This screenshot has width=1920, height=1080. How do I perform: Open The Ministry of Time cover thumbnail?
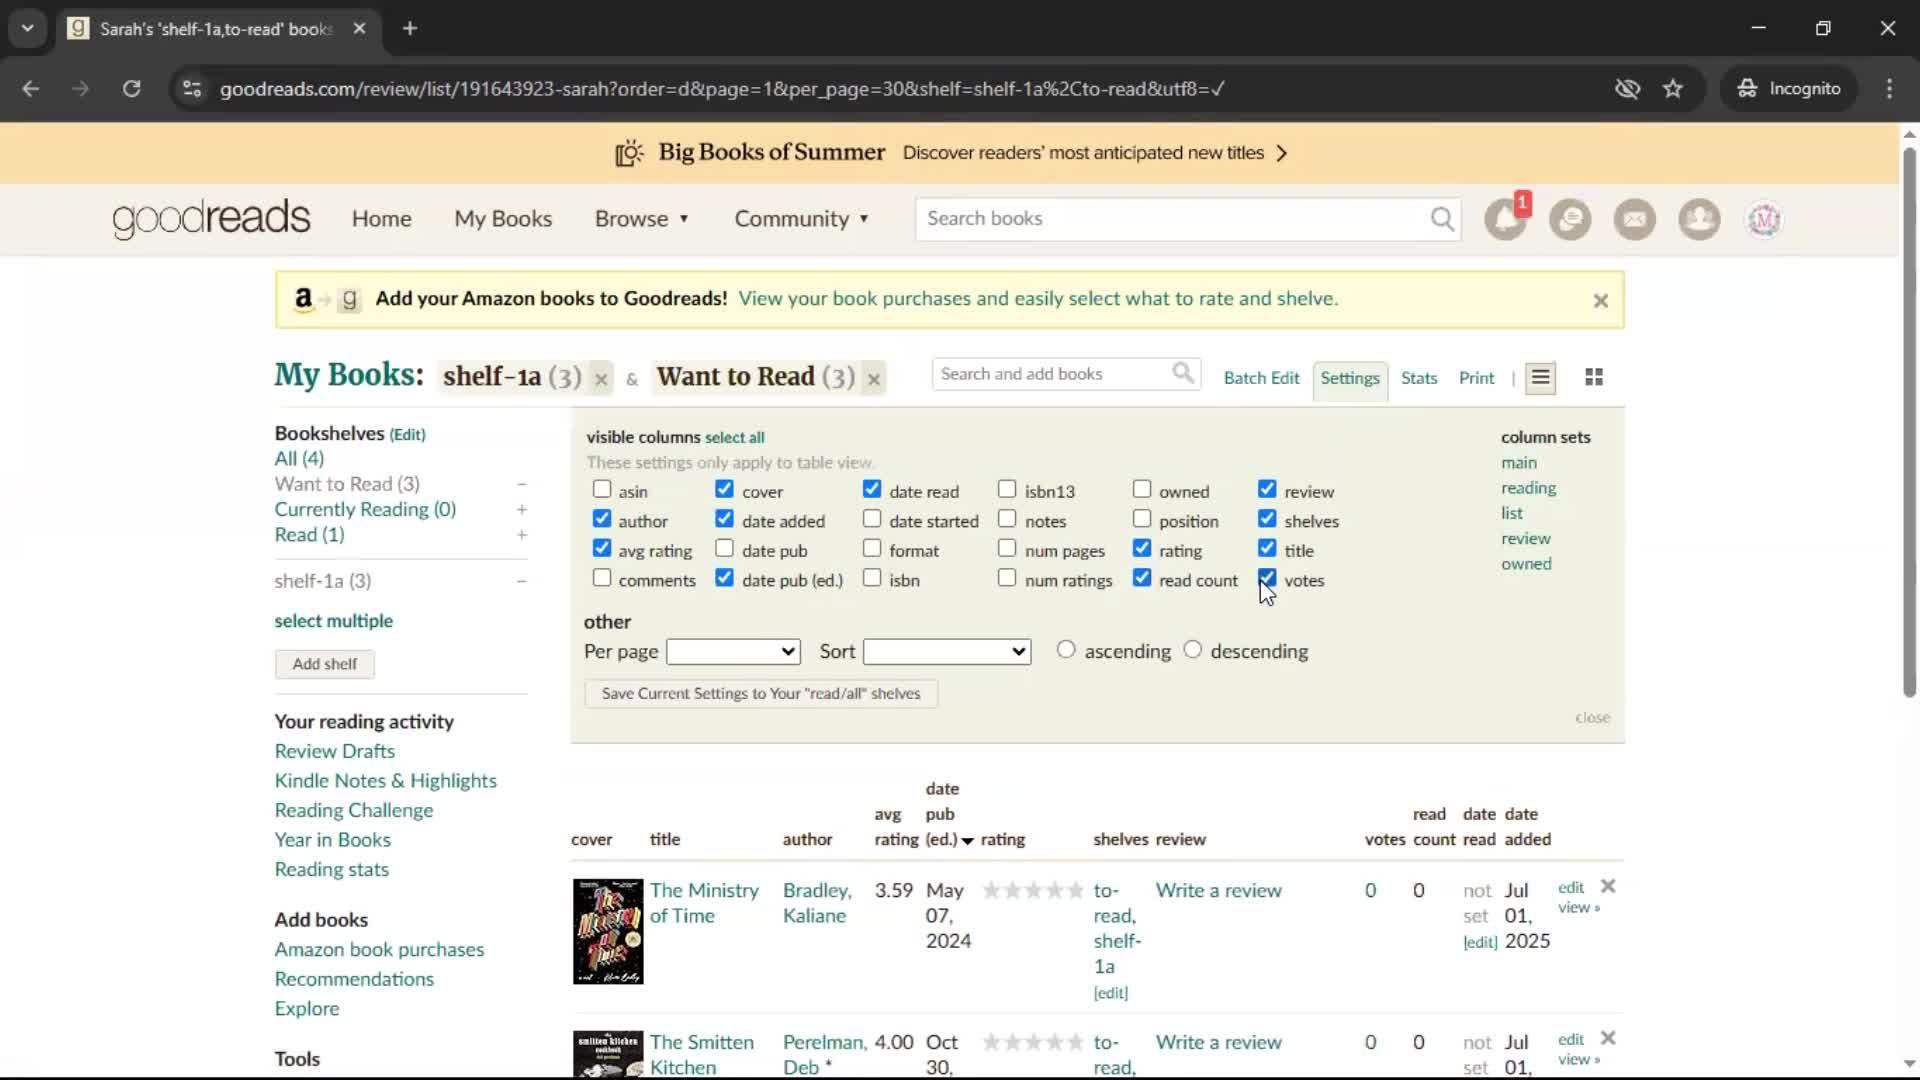point(608,932)
